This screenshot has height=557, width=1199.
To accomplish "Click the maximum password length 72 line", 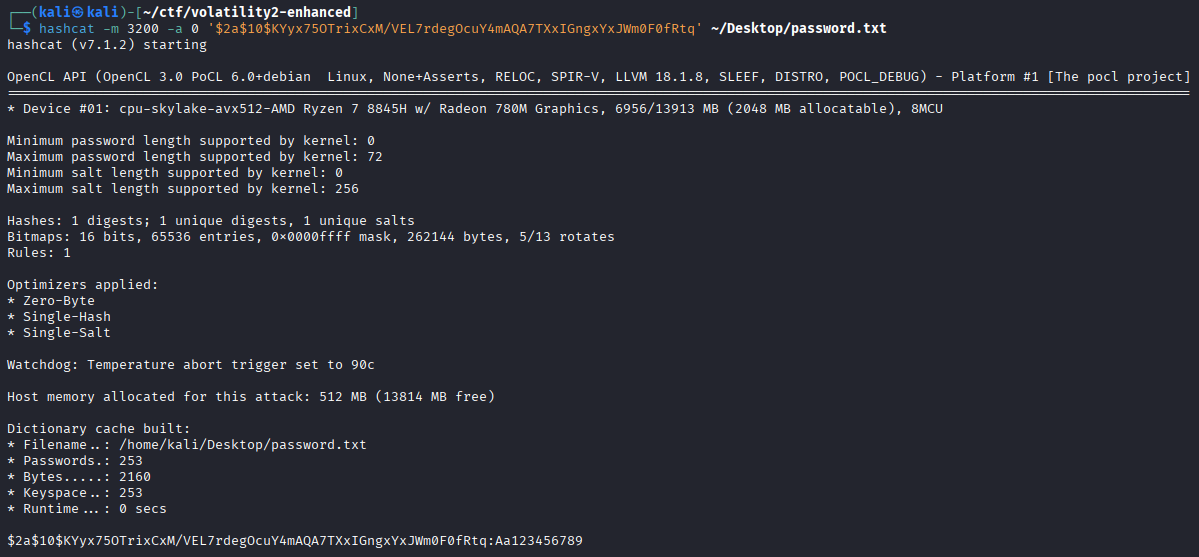I will pos(195,157).
